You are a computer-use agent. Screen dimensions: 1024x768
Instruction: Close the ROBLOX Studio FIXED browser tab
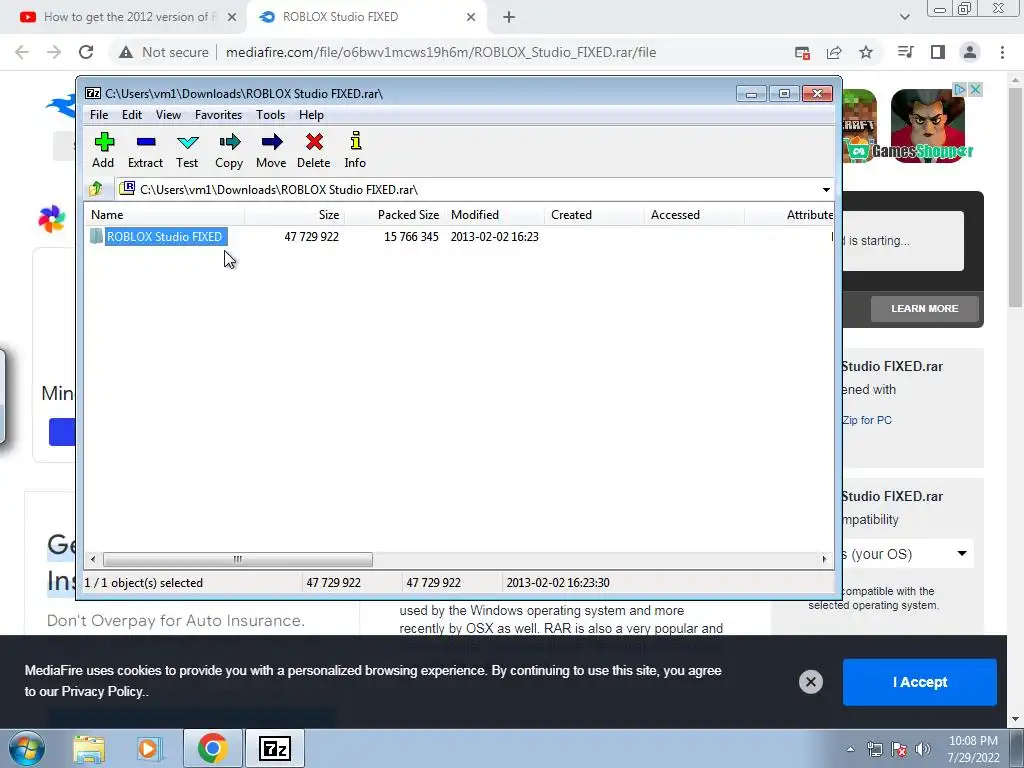pos(471,17)
